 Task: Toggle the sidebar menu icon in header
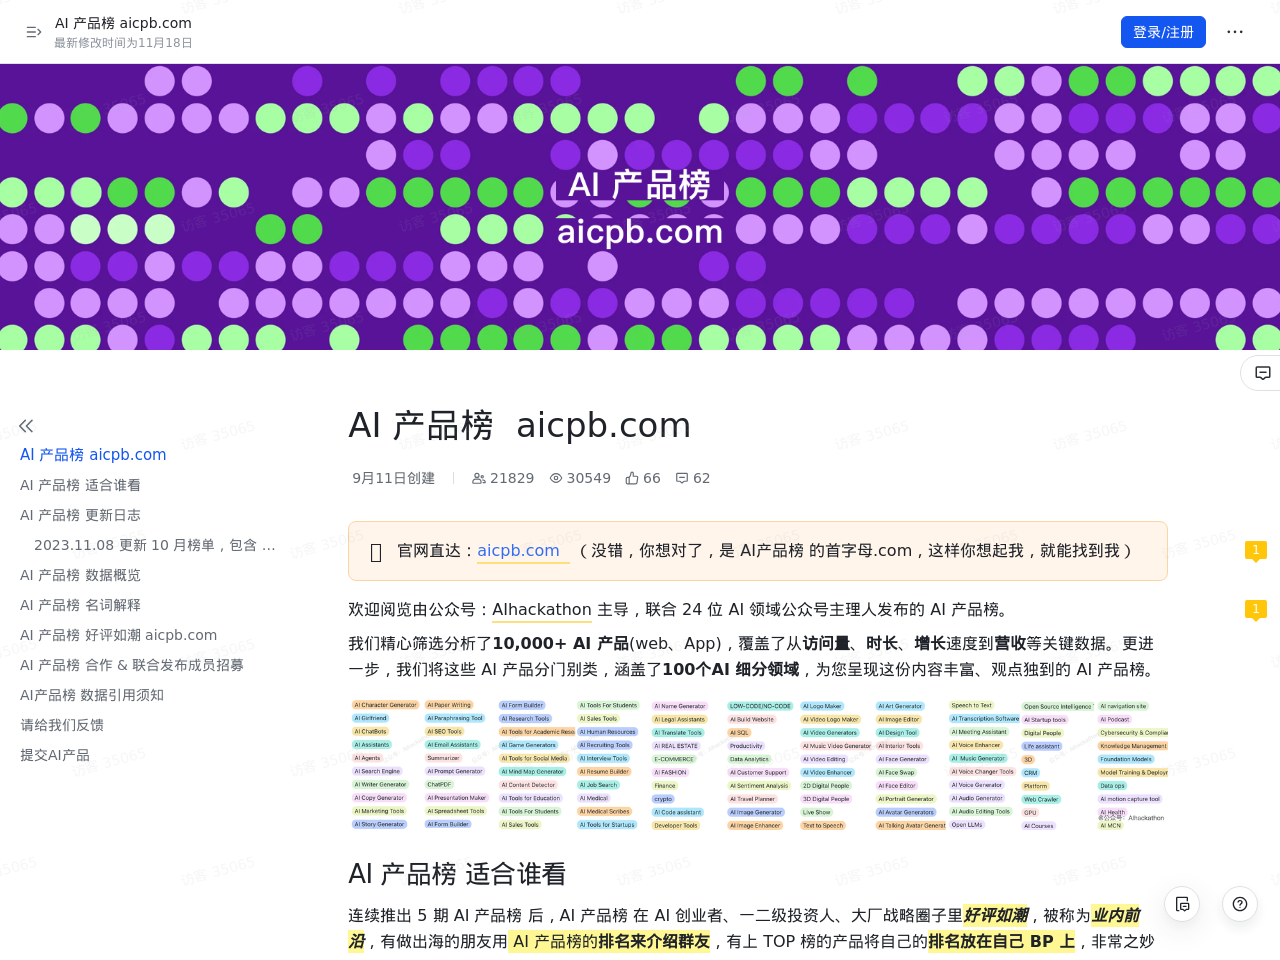[33, 32]
